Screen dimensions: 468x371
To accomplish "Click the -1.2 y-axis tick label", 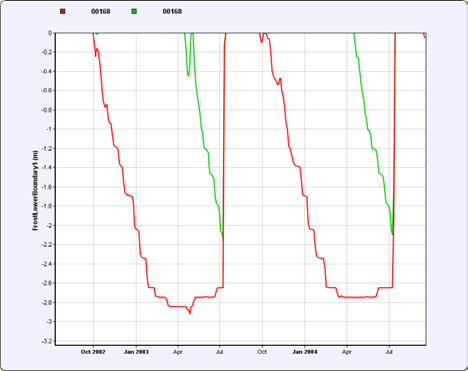I will (x=47, y=148).
